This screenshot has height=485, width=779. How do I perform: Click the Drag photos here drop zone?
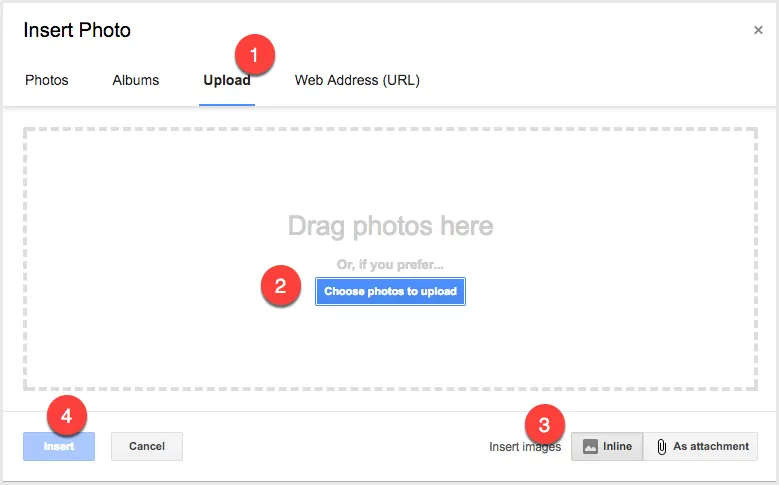click(390, 259)
